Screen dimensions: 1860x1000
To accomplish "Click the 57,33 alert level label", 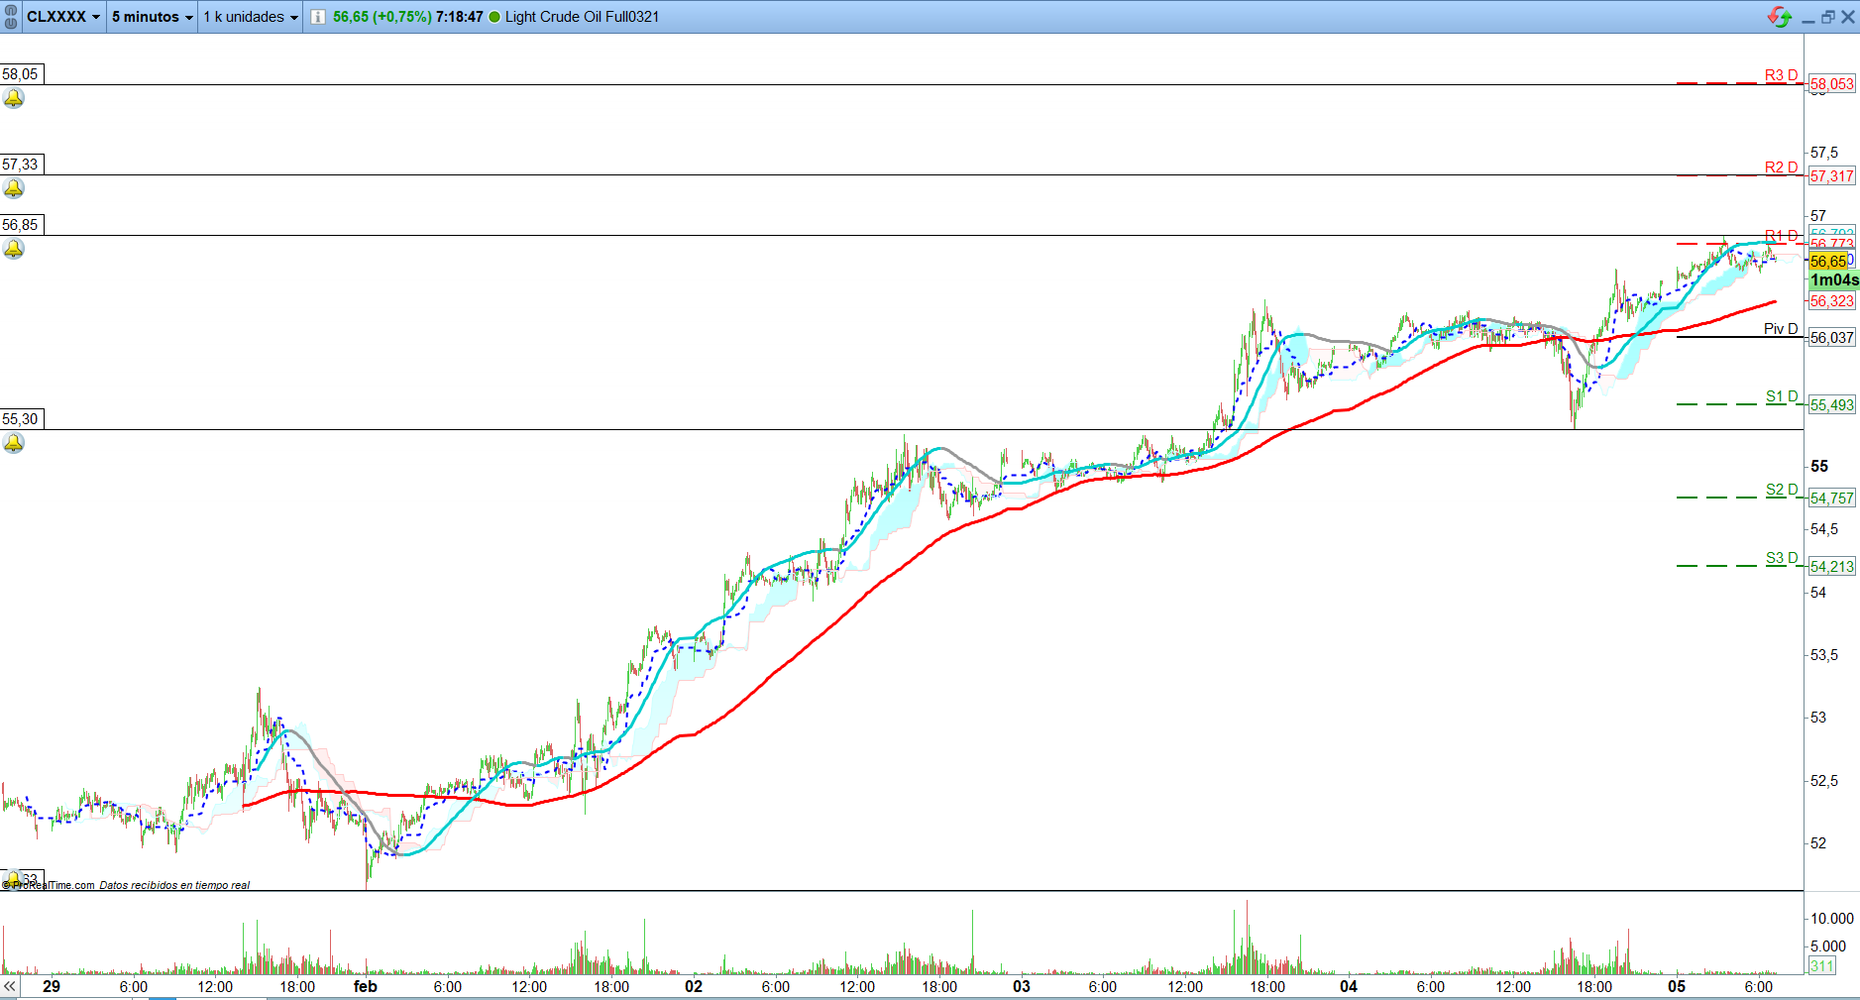I will click(21, 164).
